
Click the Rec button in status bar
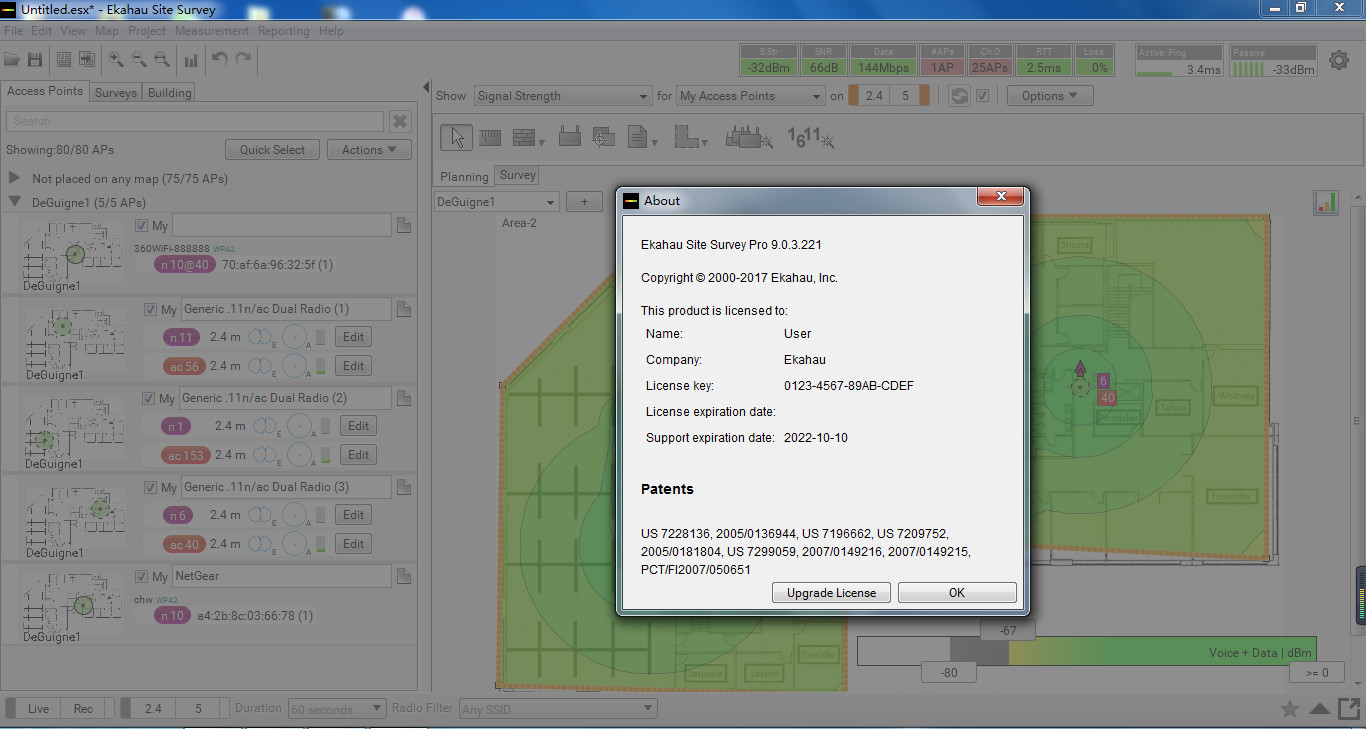tap(83, 709)
